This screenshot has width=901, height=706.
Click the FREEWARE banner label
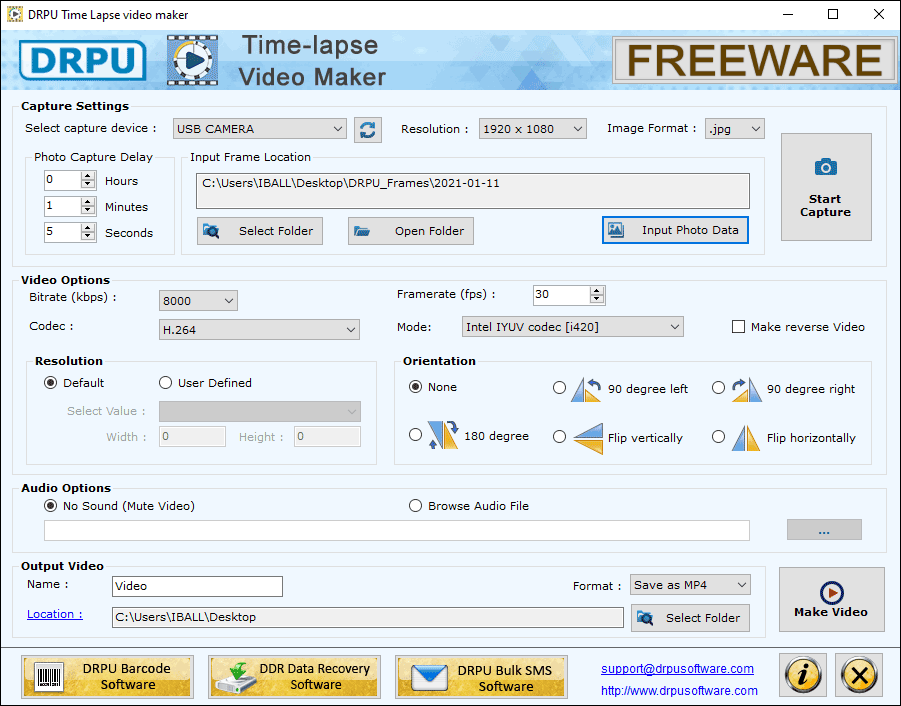pyautogui.click(x=754, y=60)
